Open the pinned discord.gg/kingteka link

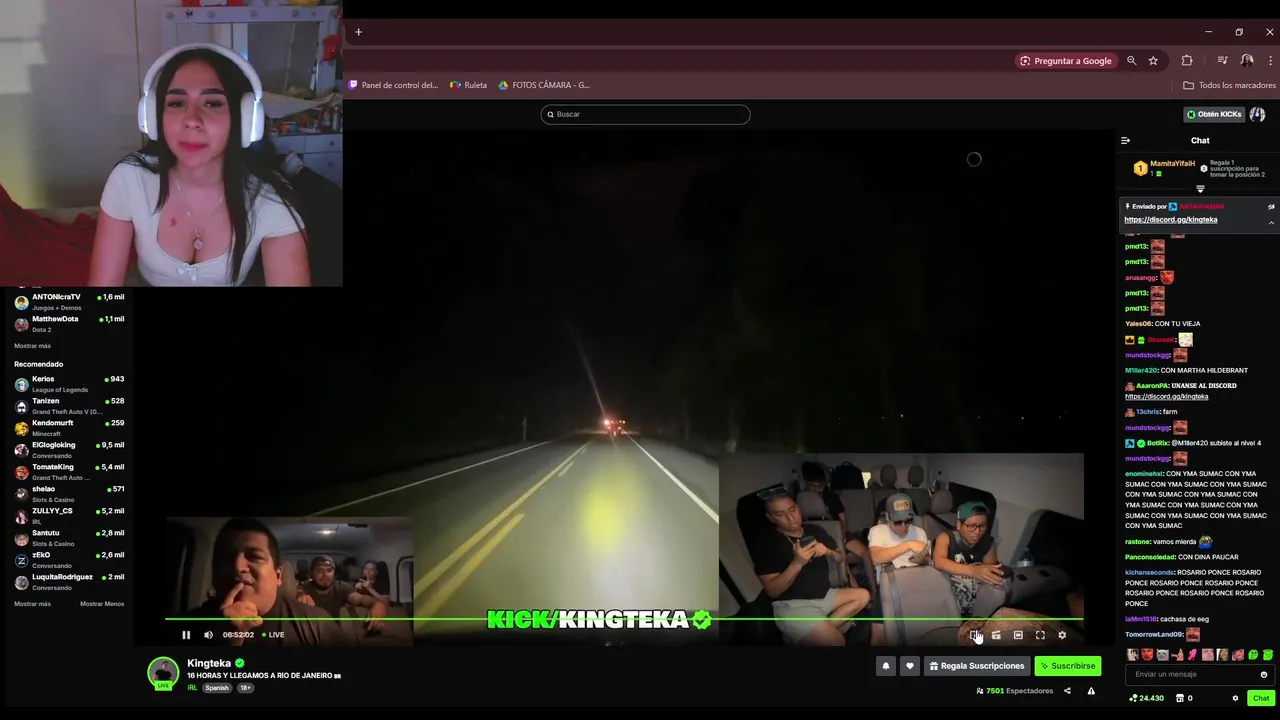[x=1170, y=220]
